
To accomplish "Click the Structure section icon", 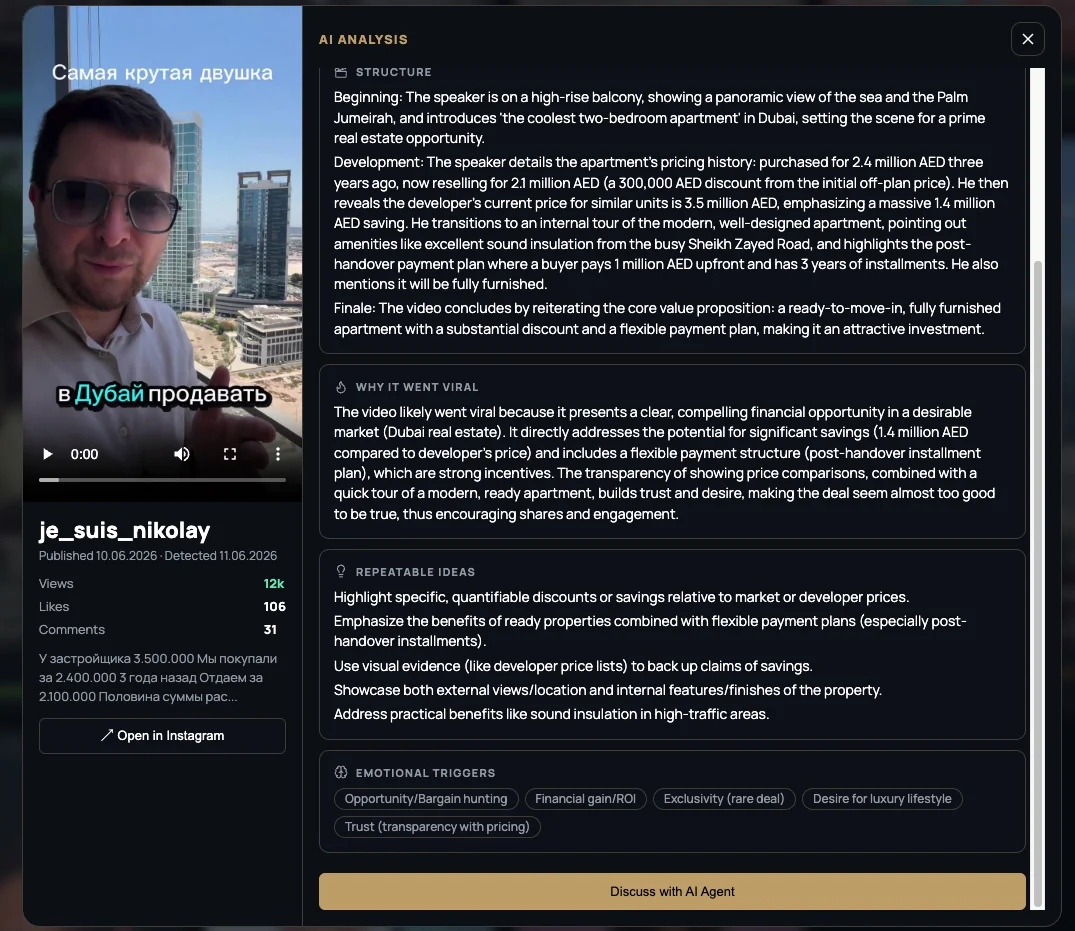I will click(x=341, y=72).
